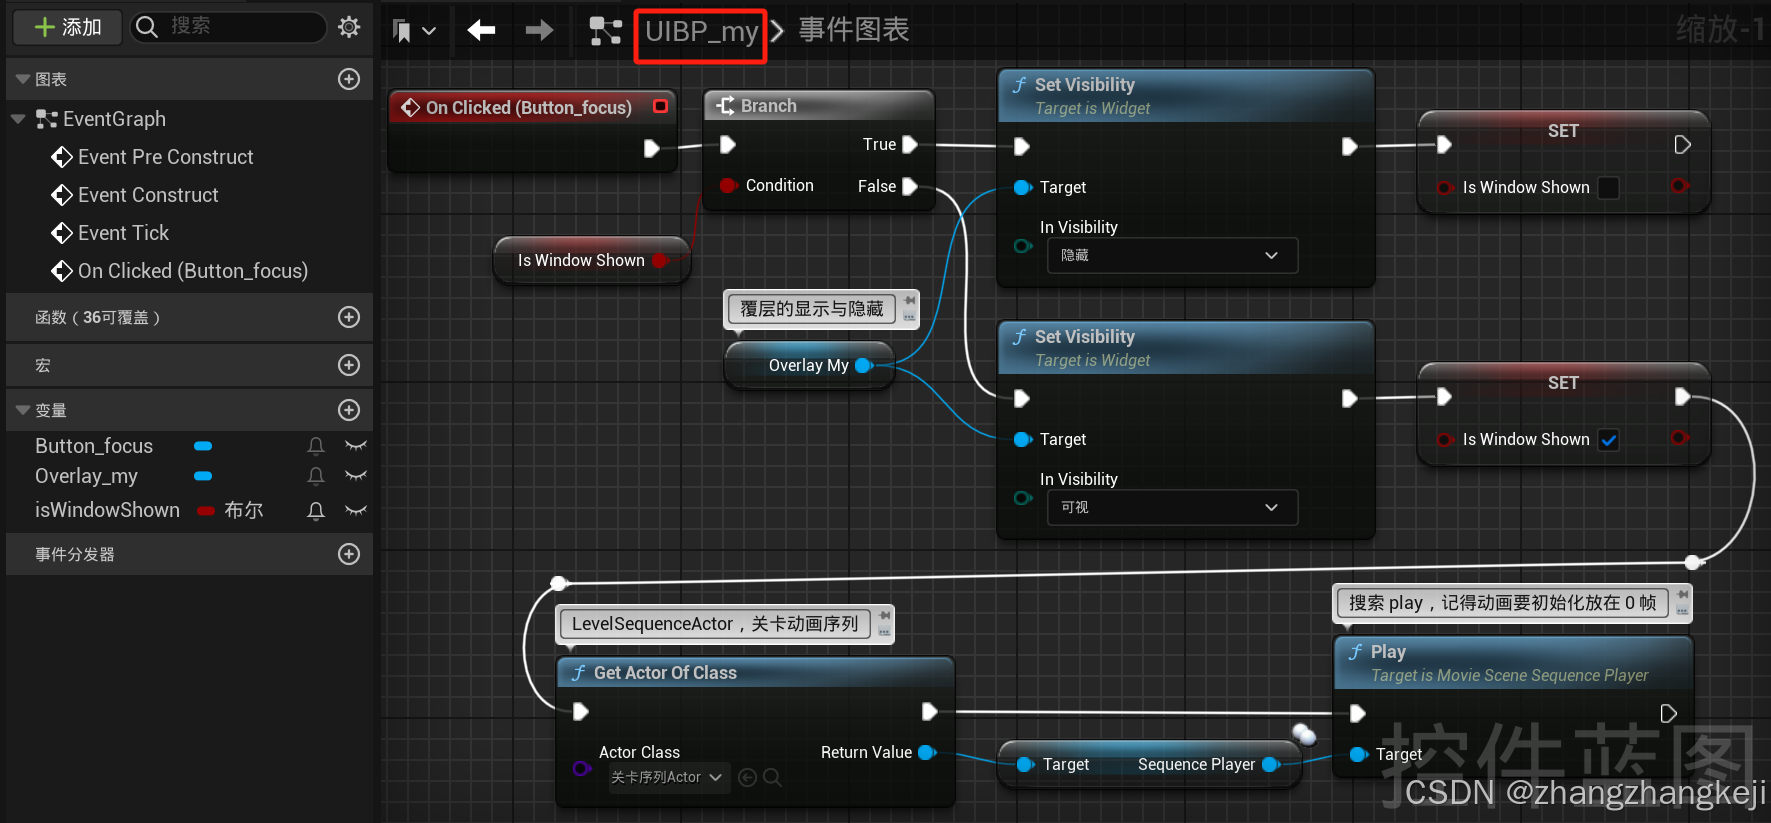Open In Visibility dropdown showing 隐藏

1172,255
